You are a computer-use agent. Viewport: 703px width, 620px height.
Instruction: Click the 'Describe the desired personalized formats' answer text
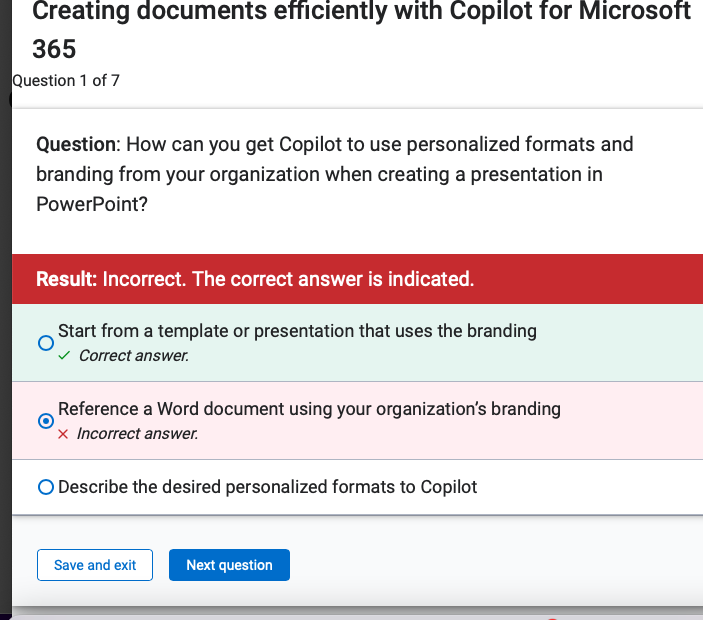coord(268,487)
